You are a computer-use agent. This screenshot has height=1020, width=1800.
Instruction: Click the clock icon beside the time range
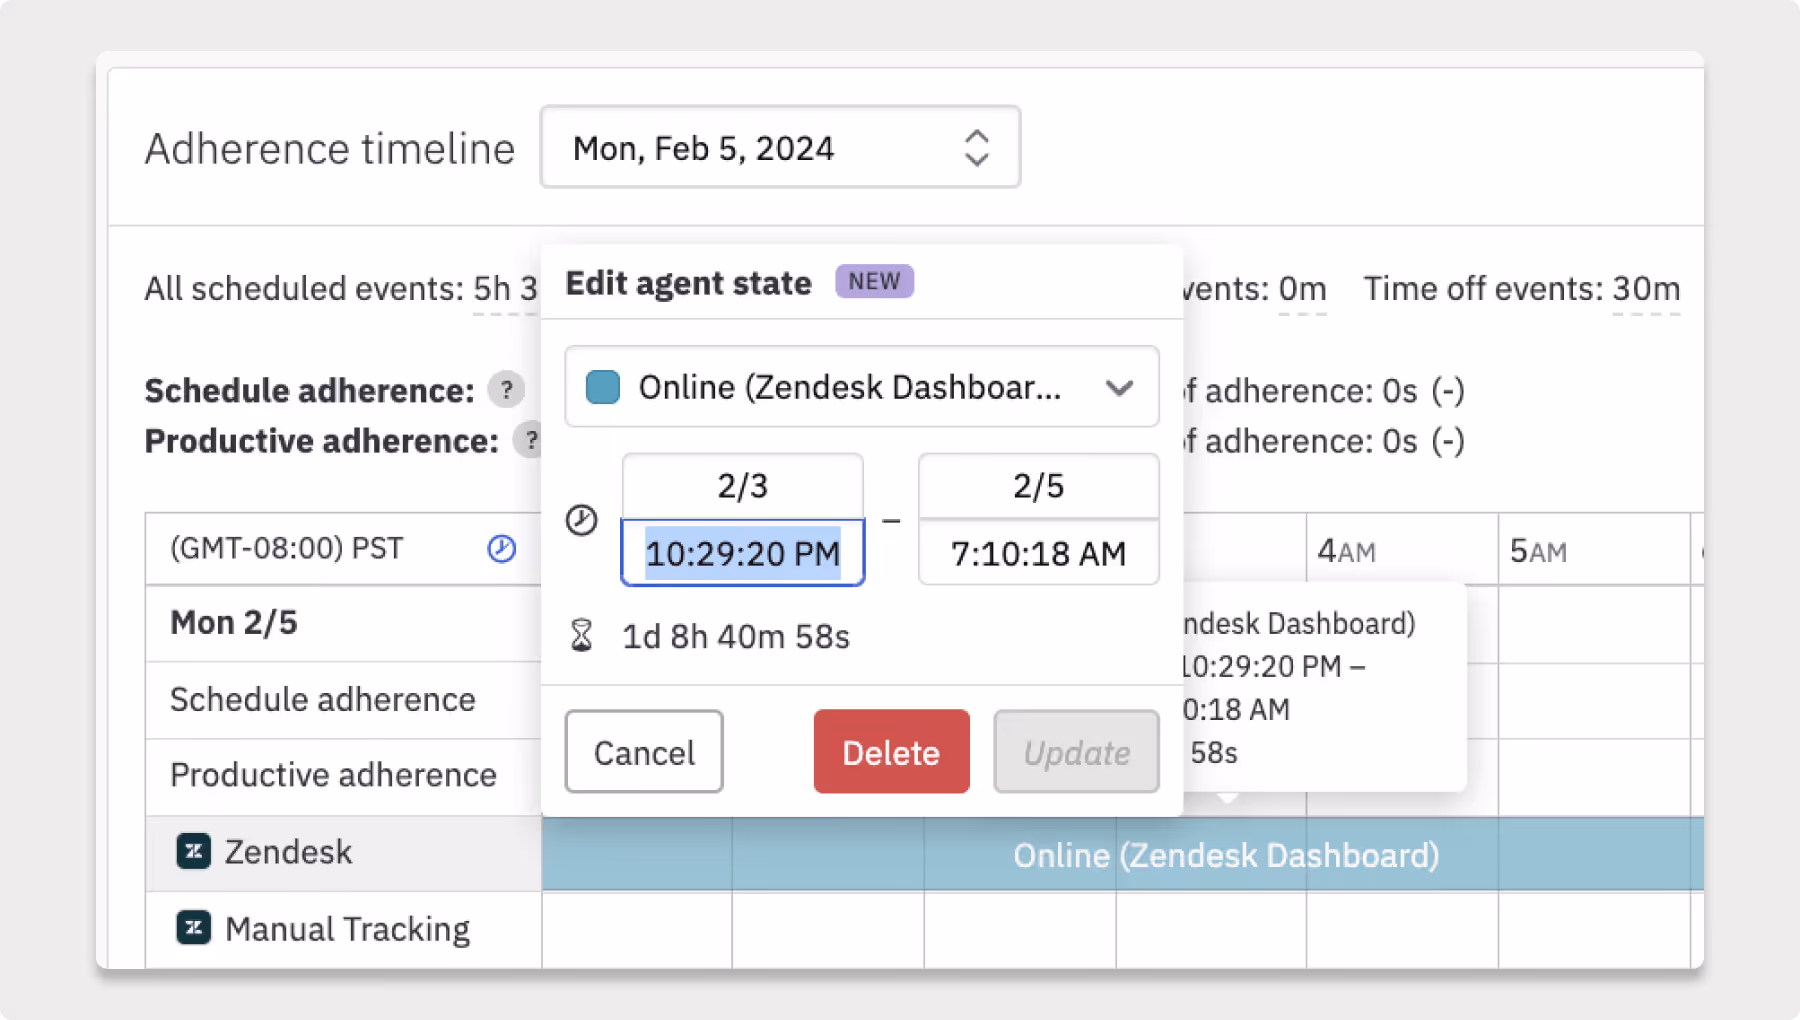(x=581, y=520)
